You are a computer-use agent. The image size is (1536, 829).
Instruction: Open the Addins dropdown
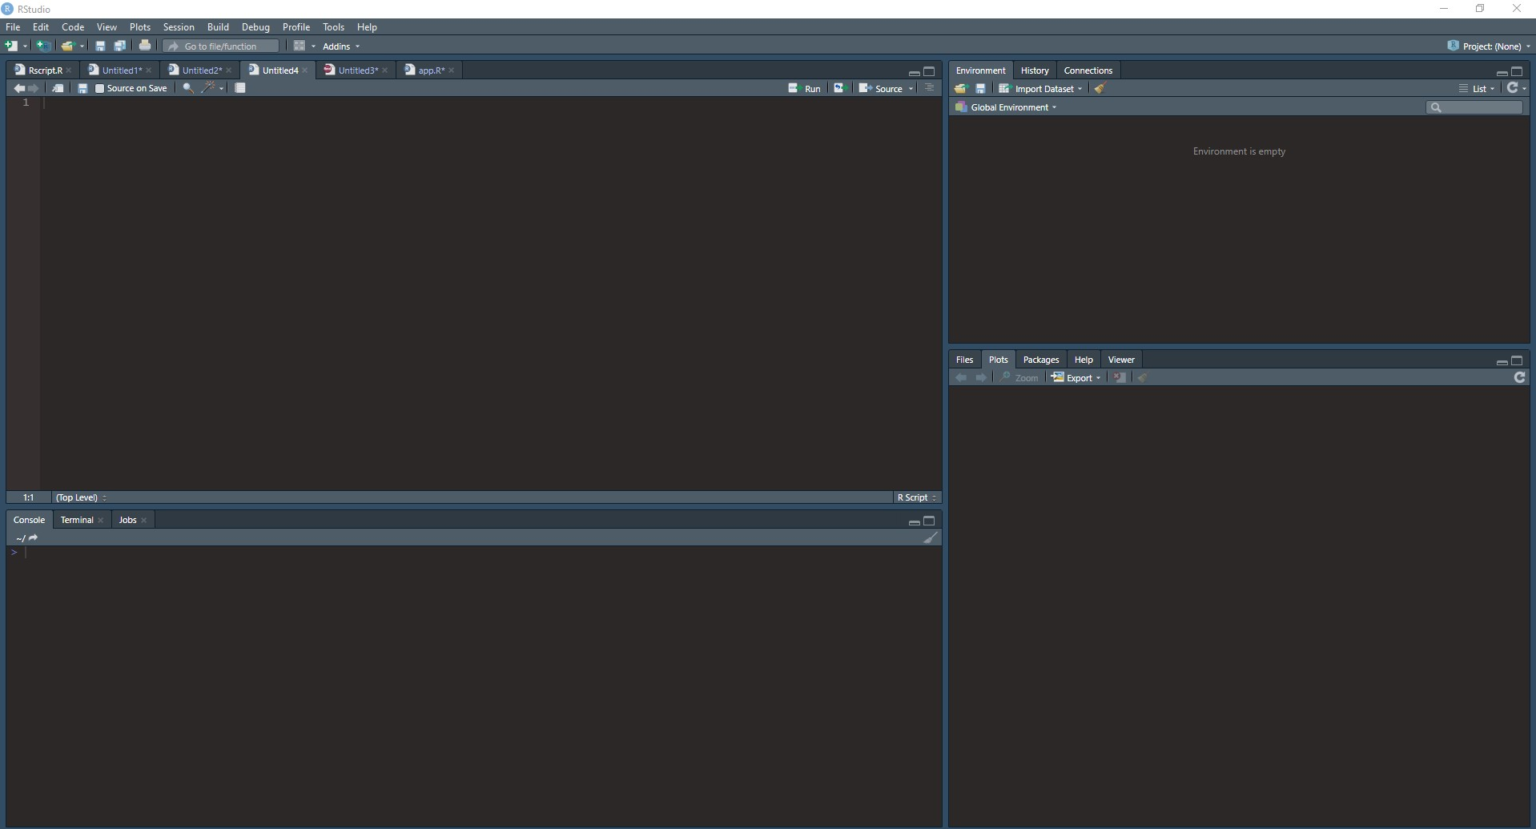(340, 46)
